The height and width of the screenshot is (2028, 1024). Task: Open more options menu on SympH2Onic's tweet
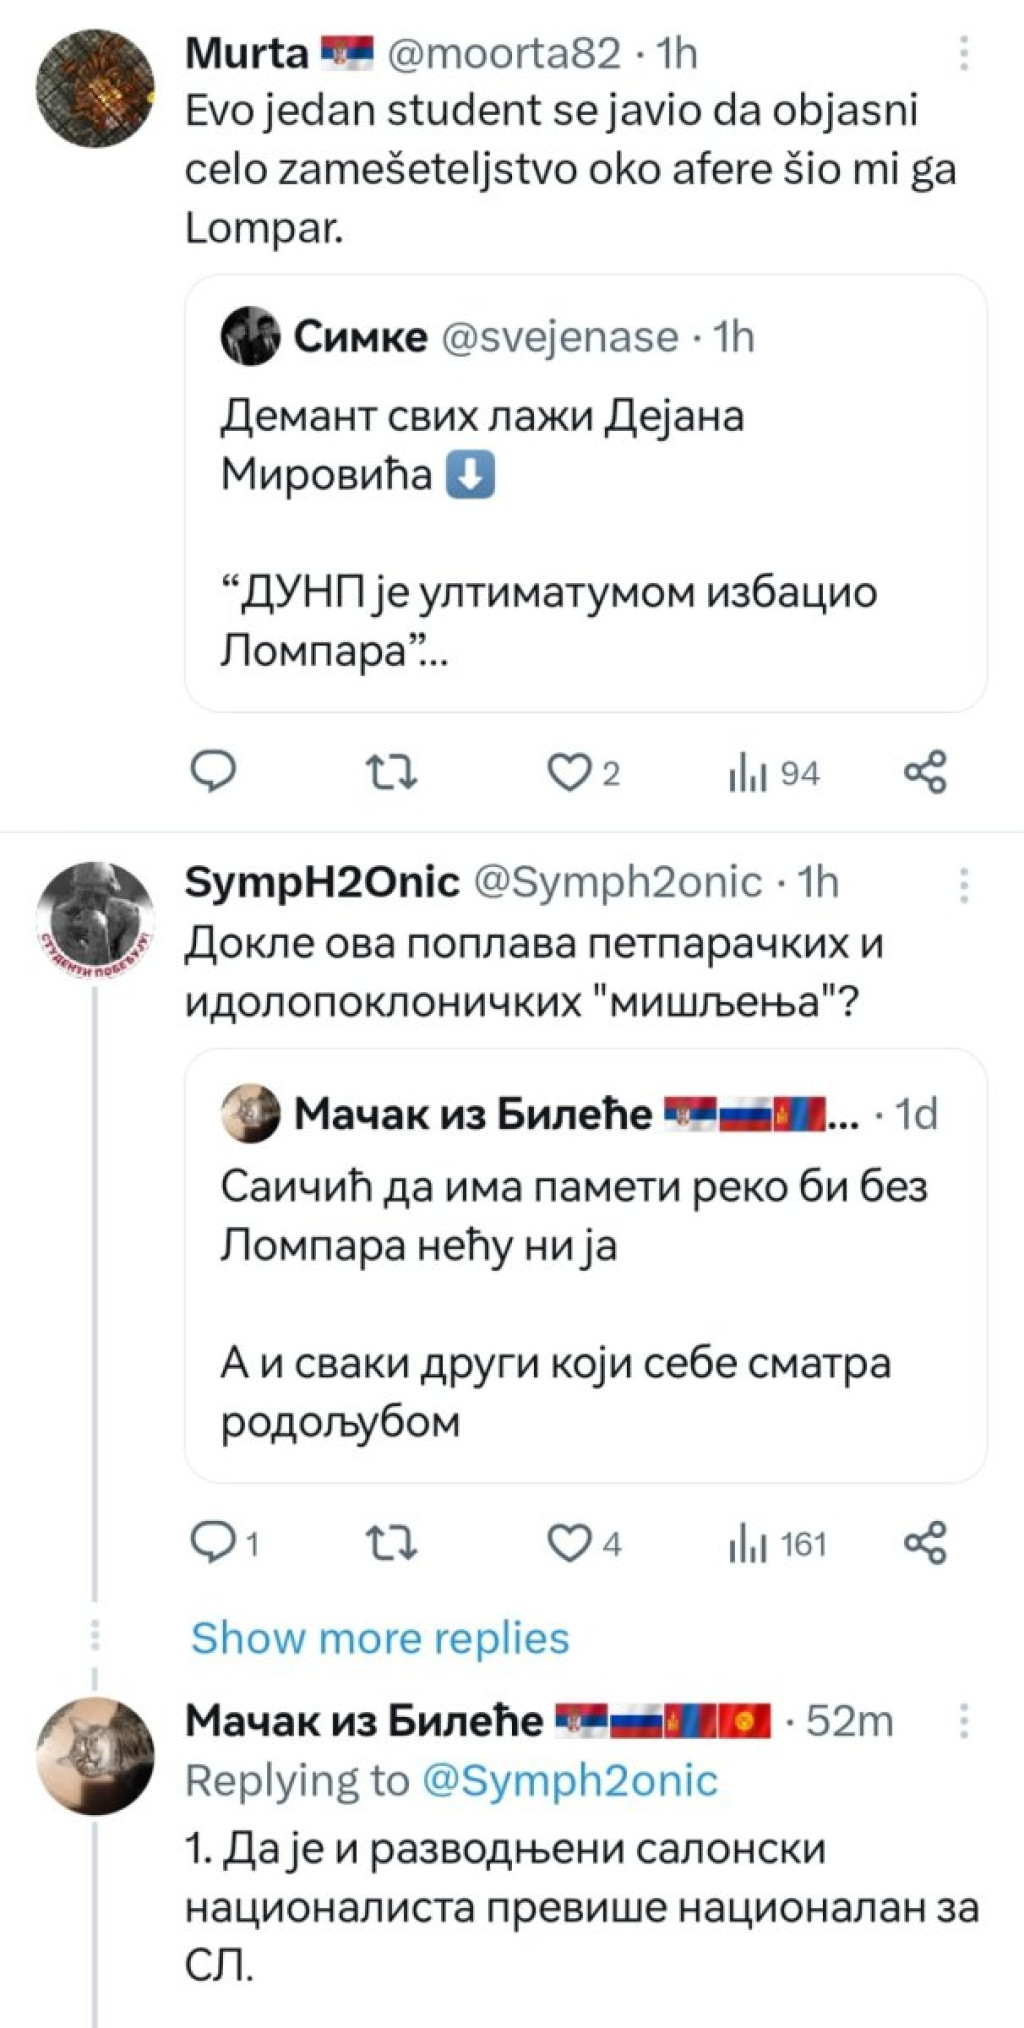964,883
